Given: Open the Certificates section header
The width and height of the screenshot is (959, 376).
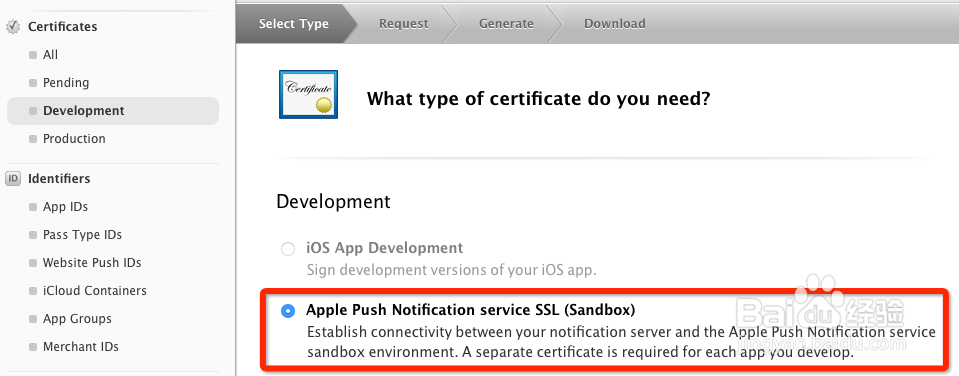Looking at the screenshot, I should pos(62,27).
